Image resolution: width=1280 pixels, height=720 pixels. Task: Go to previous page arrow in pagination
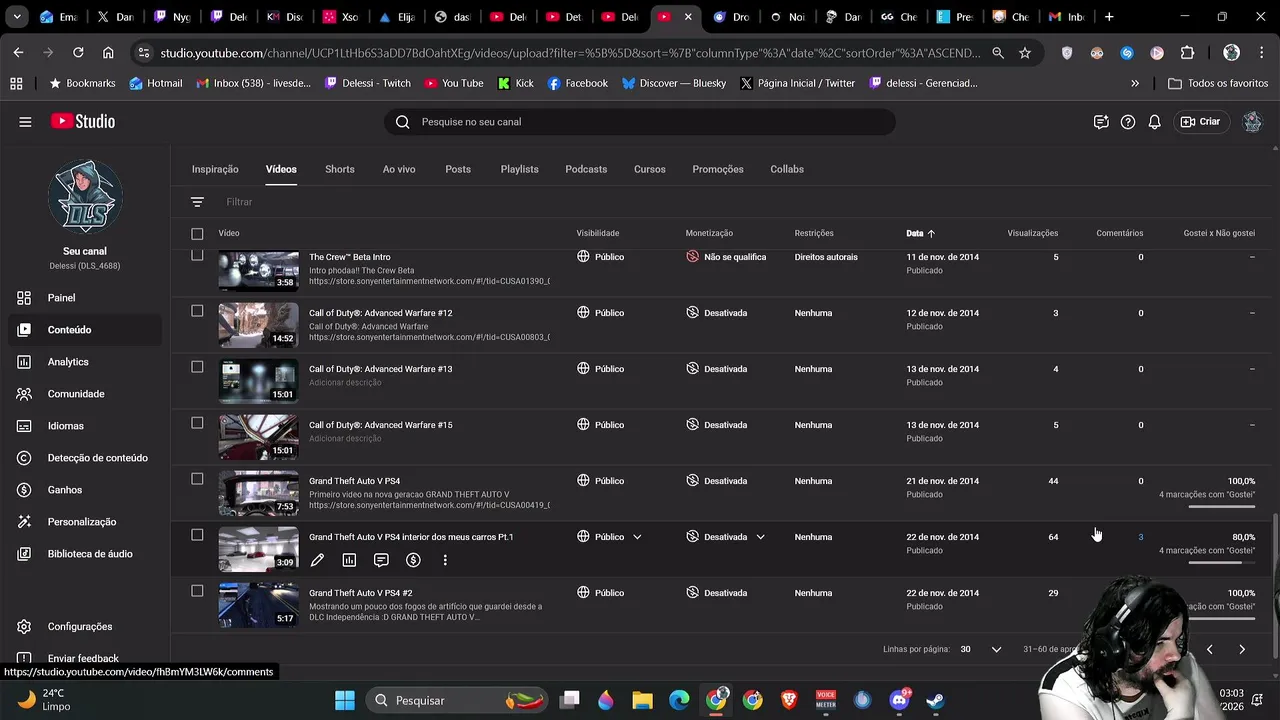tap(1209, 649)
